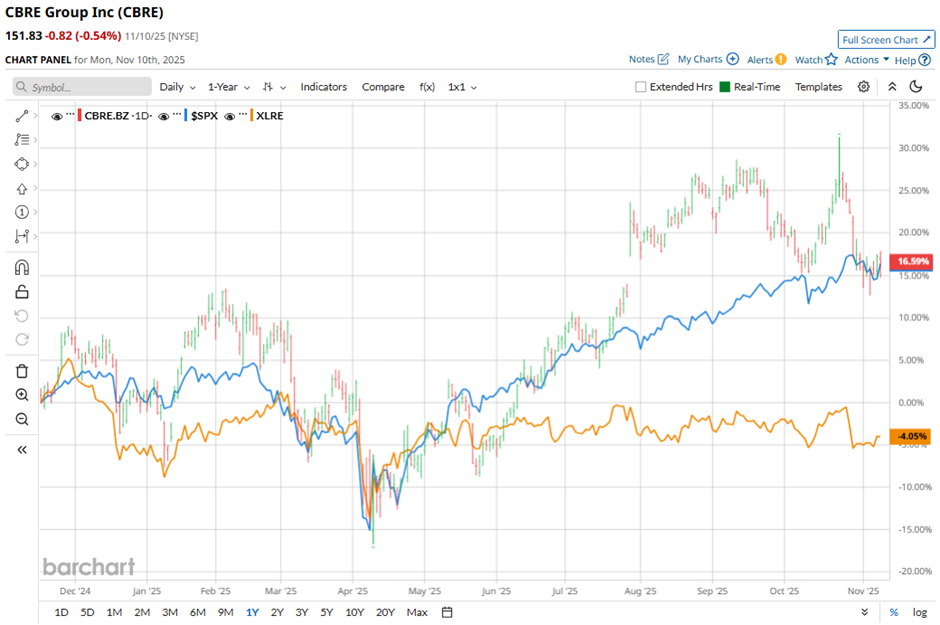
Task: Enable the Extended Hrs checkbox
Action: 641,87
